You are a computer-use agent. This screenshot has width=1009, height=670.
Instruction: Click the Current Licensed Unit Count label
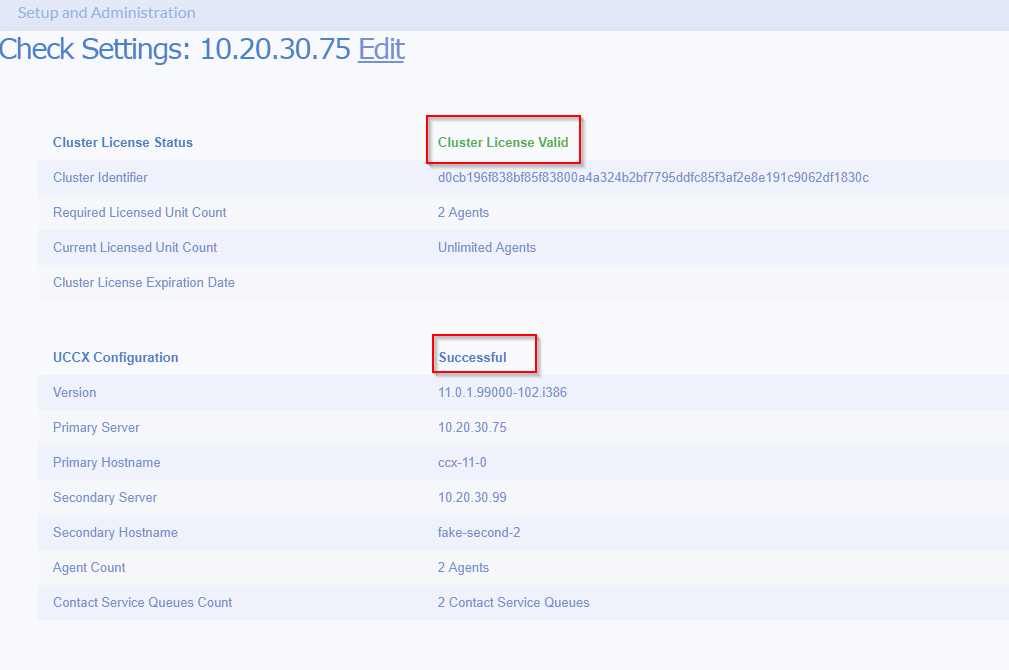coord(135,248)
